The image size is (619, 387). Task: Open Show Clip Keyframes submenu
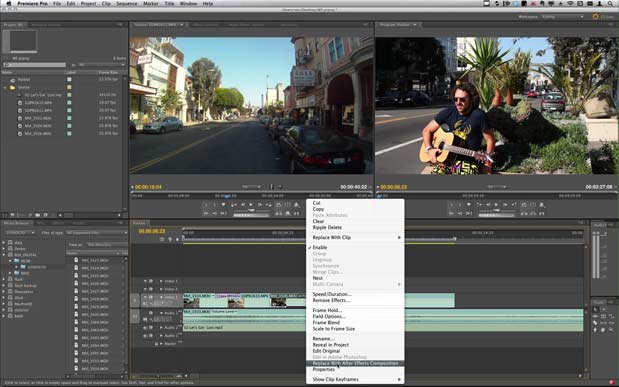click(355, 379)
